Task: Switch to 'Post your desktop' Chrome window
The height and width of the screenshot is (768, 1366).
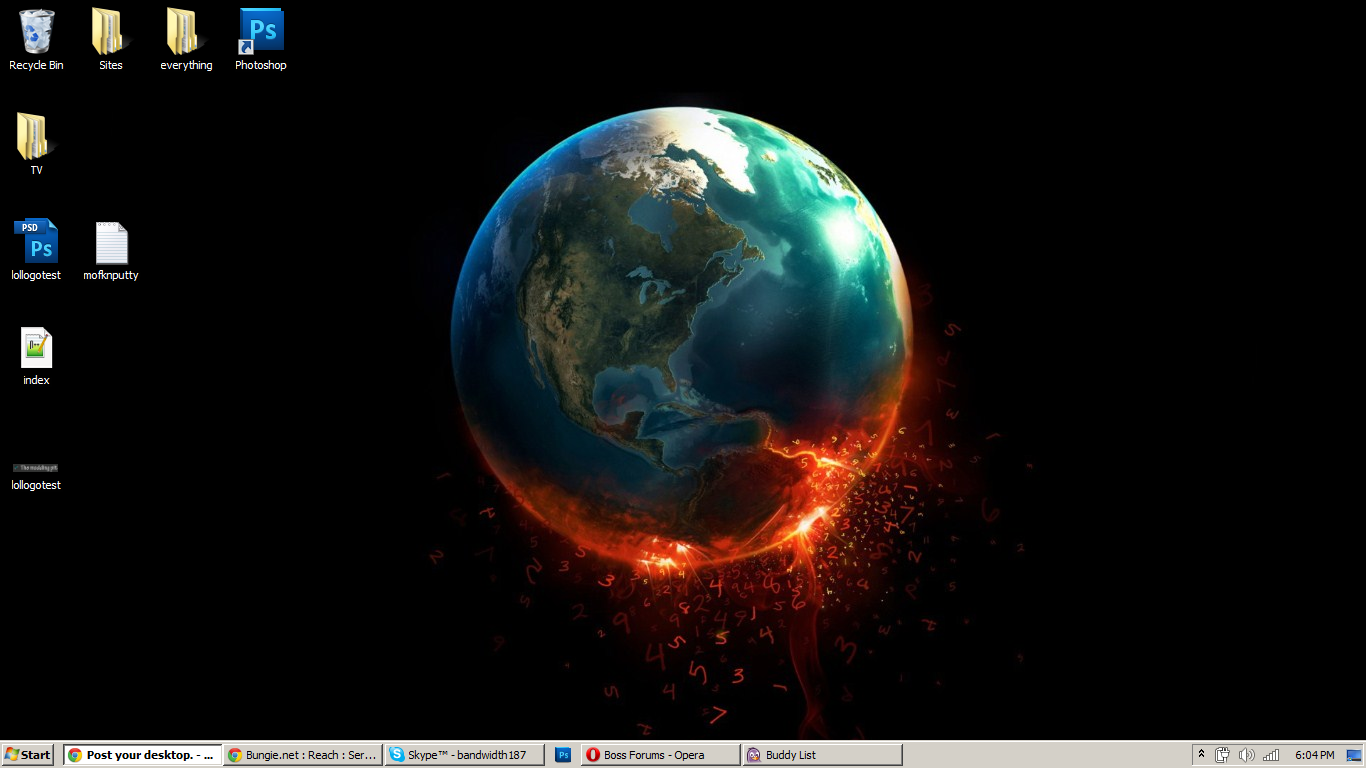Action: click(142, 755)
